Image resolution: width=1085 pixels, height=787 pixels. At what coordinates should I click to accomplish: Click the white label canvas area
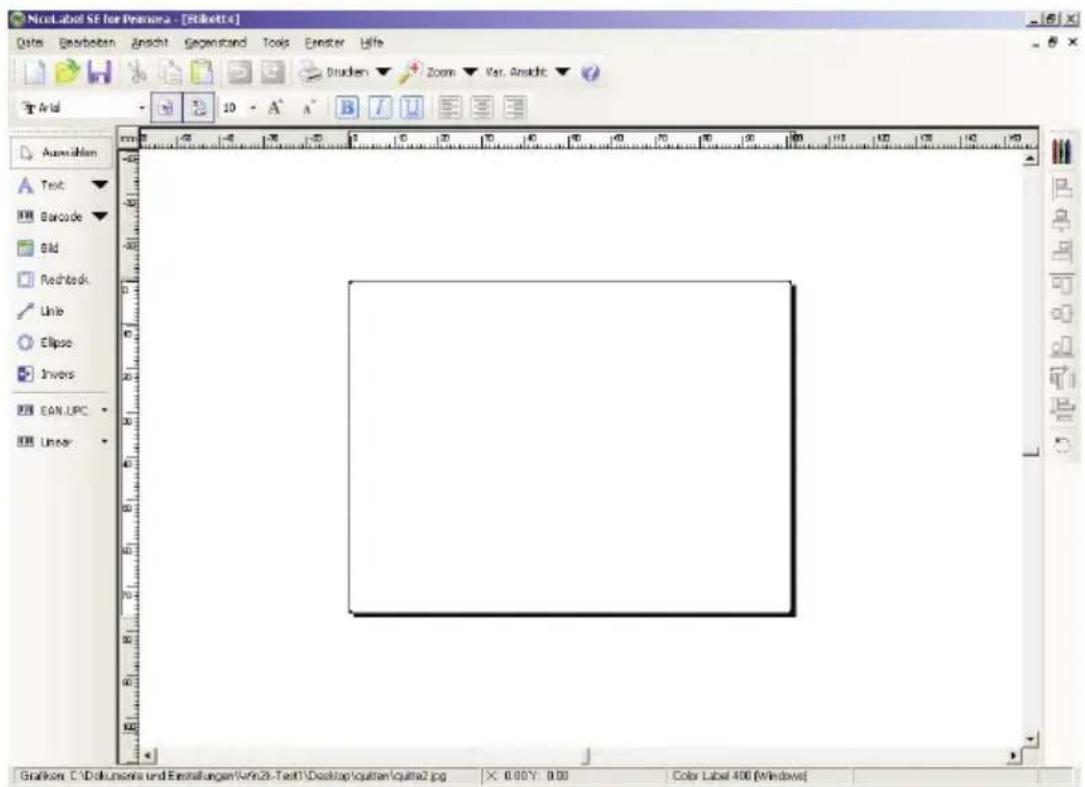(569, 446)
